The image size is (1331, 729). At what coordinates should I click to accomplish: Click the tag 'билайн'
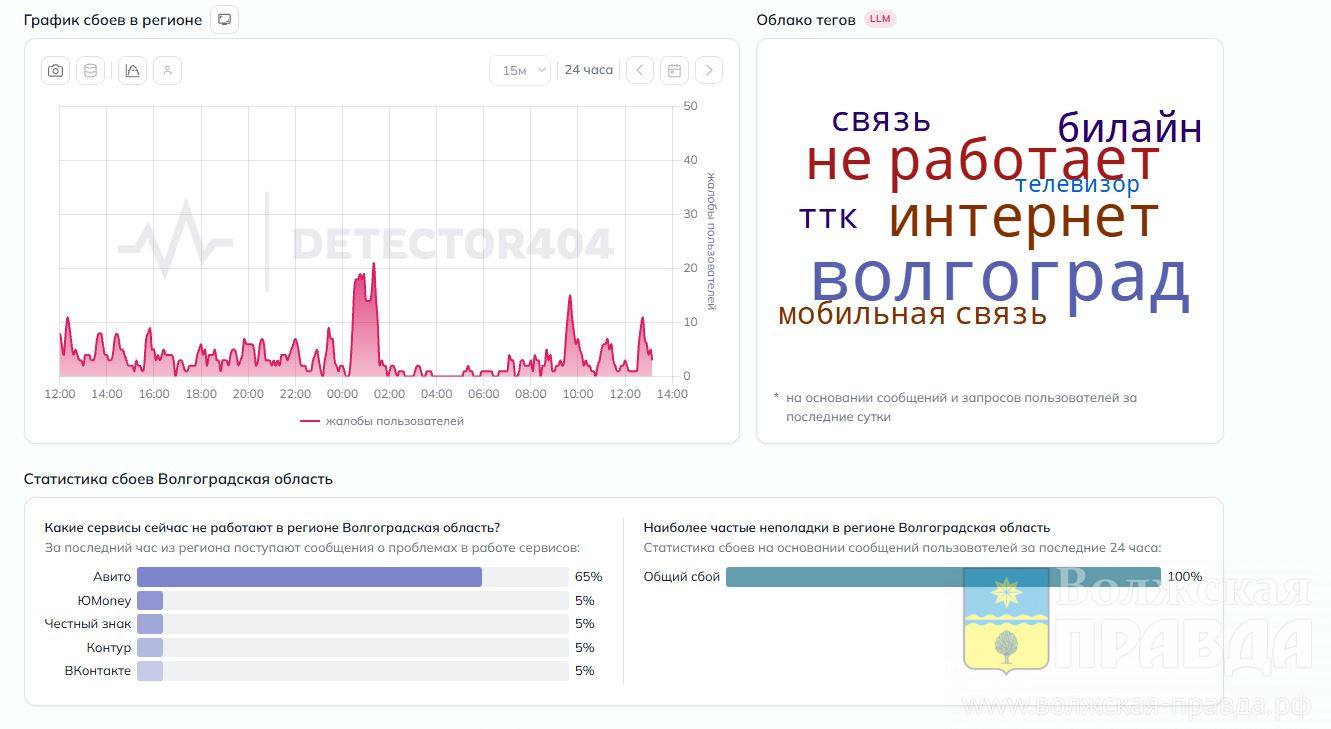coord(1130,129)
